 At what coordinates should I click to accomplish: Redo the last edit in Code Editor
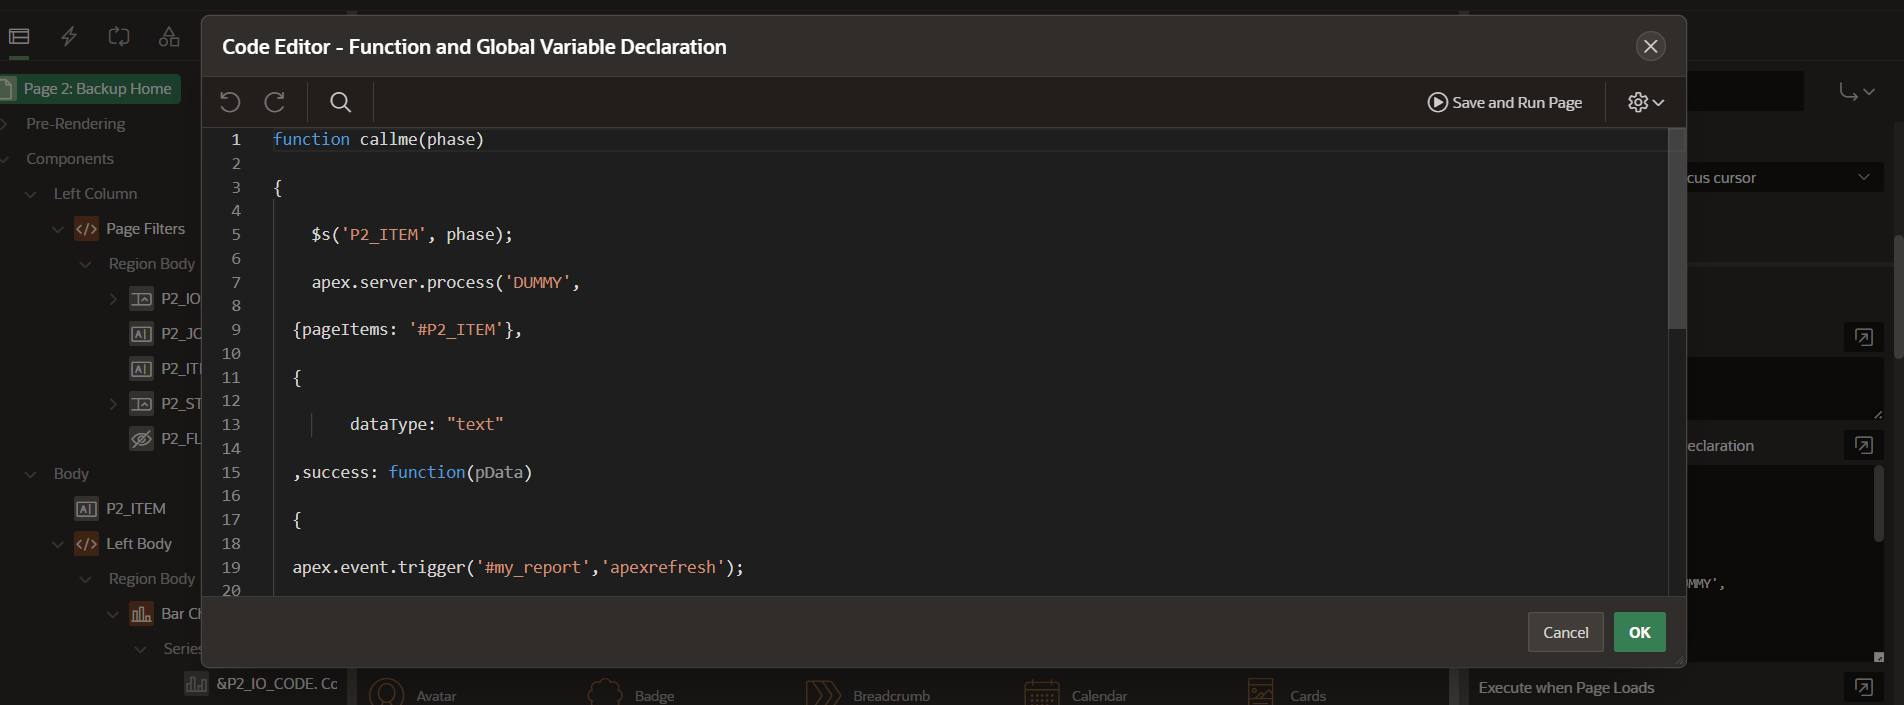click(275, 102)
